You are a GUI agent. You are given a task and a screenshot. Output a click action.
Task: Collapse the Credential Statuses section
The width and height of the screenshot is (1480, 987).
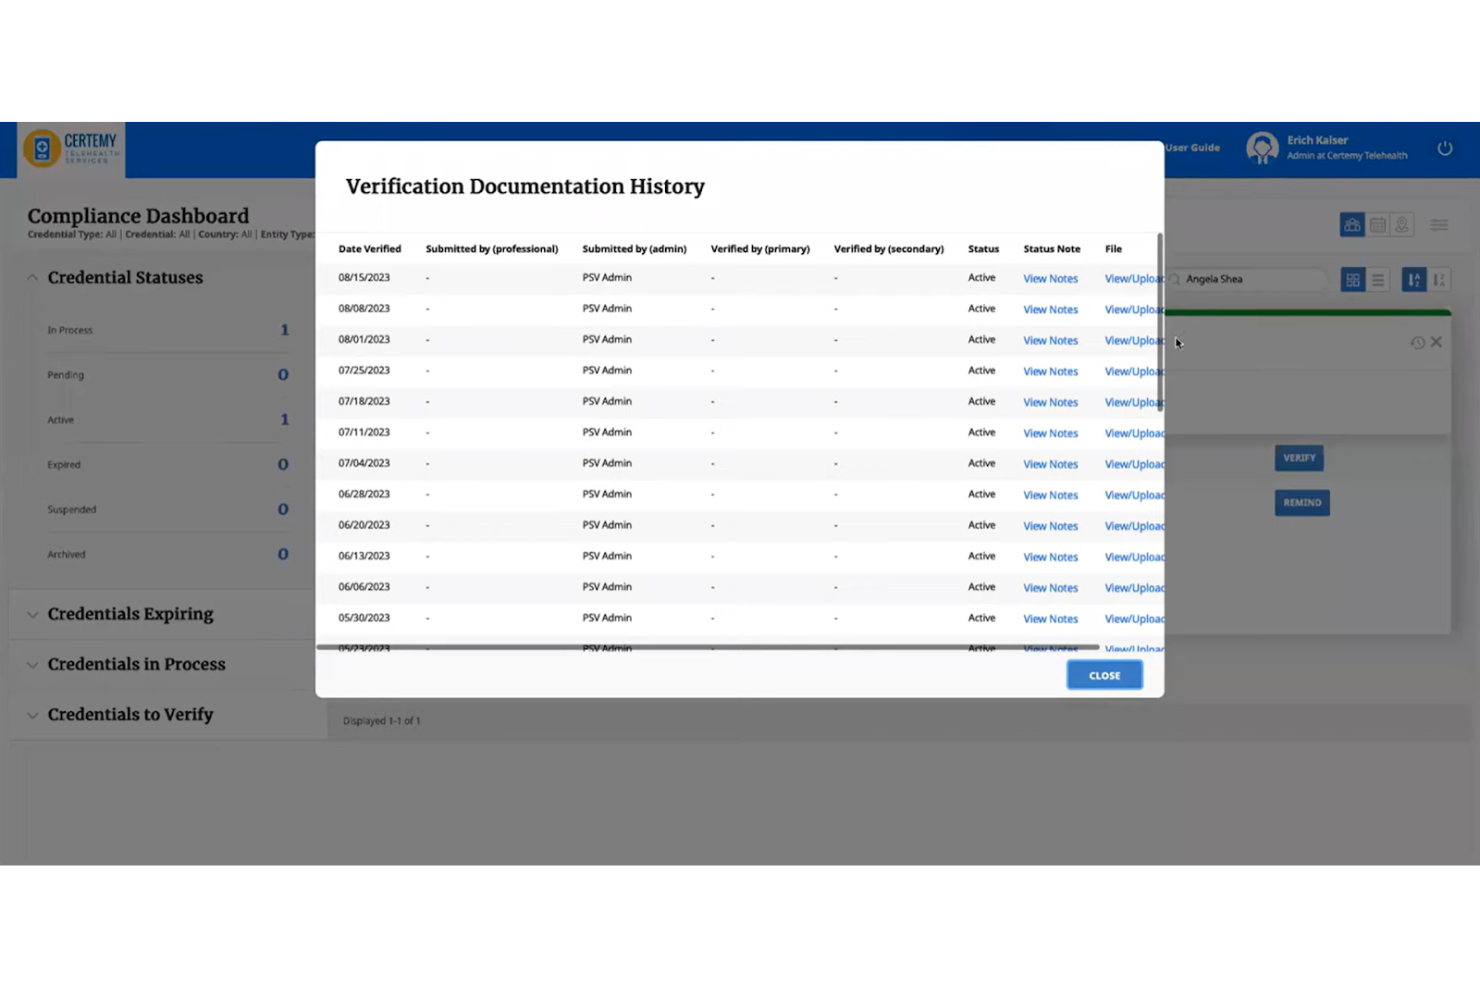[32, 277]
